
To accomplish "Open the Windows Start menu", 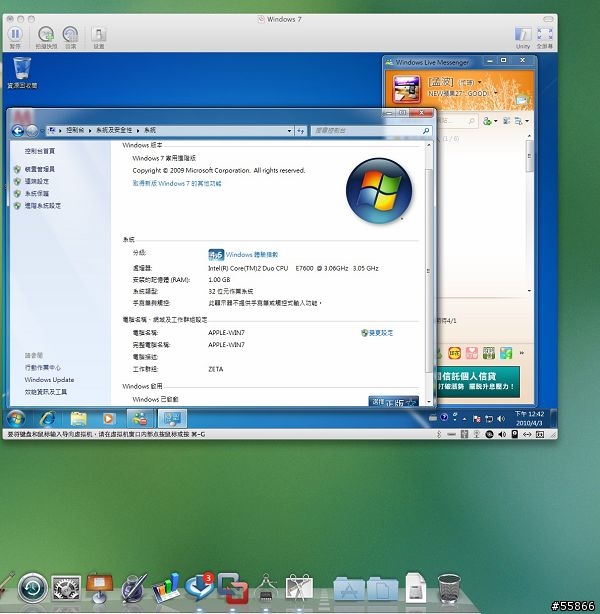I will (x=16, y=419).
